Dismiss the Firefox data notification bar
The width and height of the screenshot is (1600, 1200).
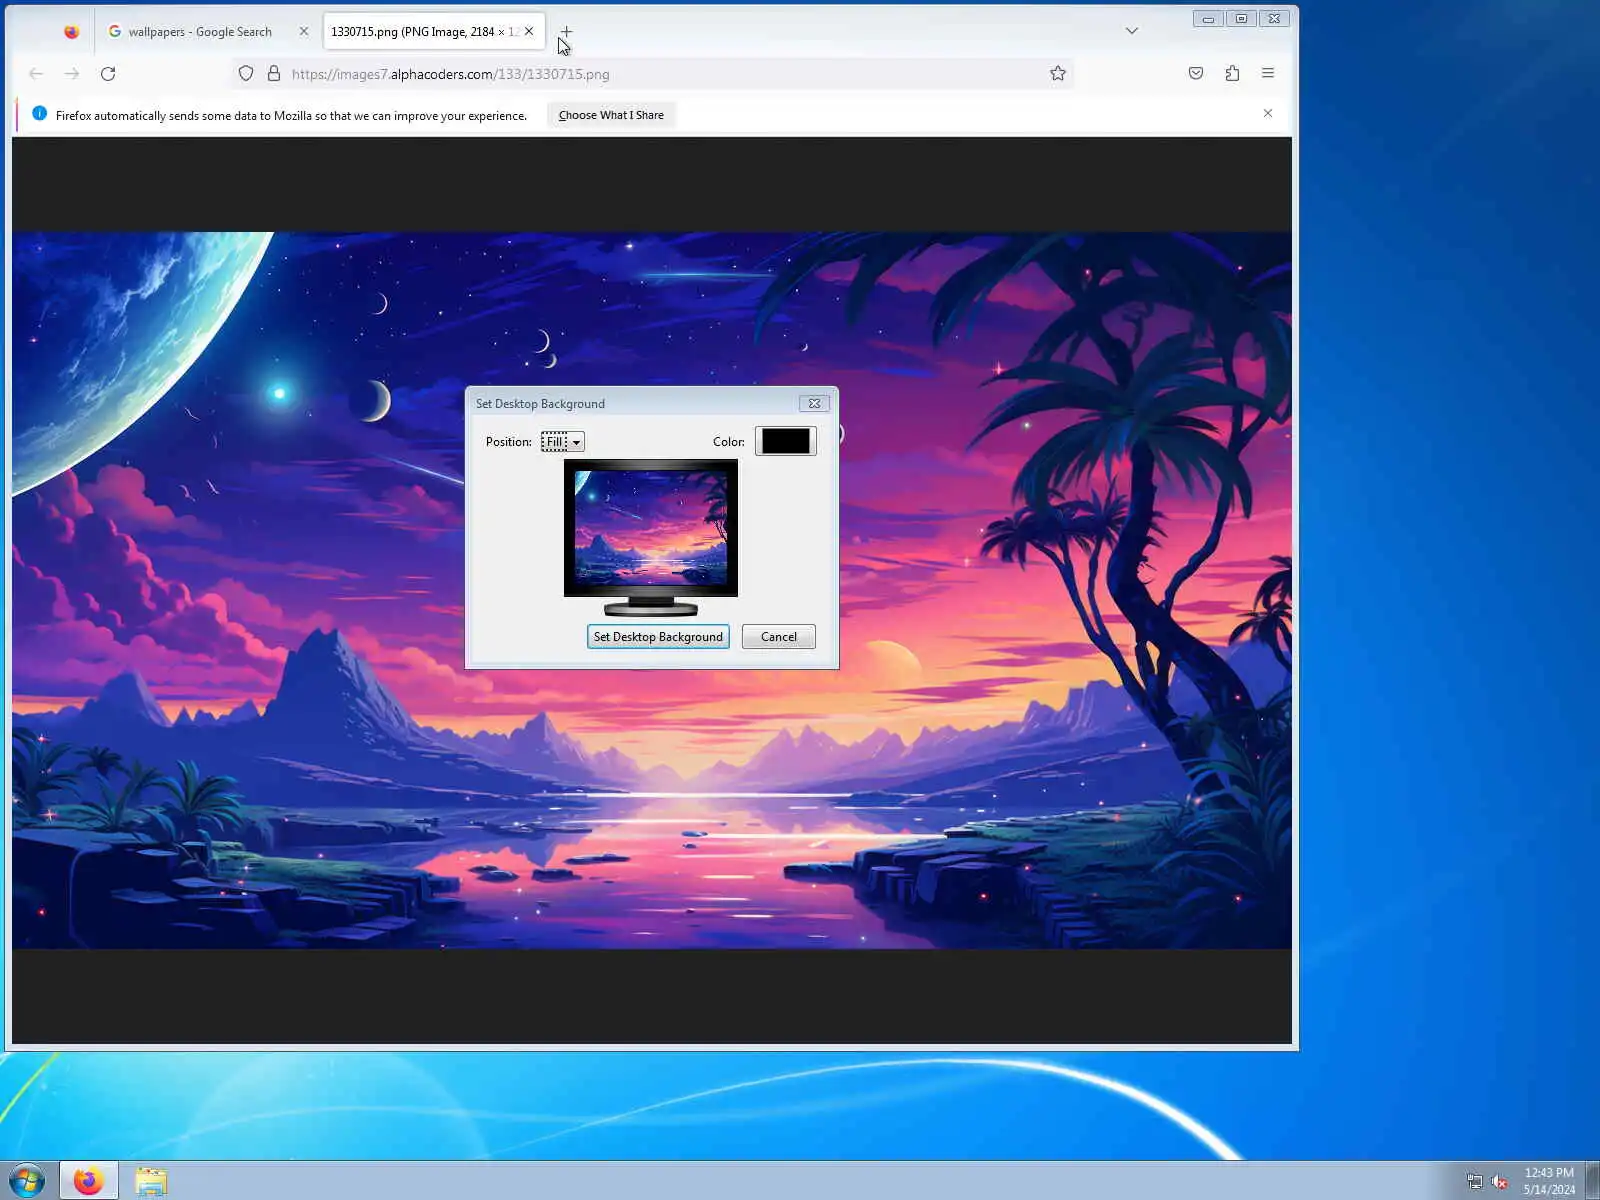(x=1268, y=114)
